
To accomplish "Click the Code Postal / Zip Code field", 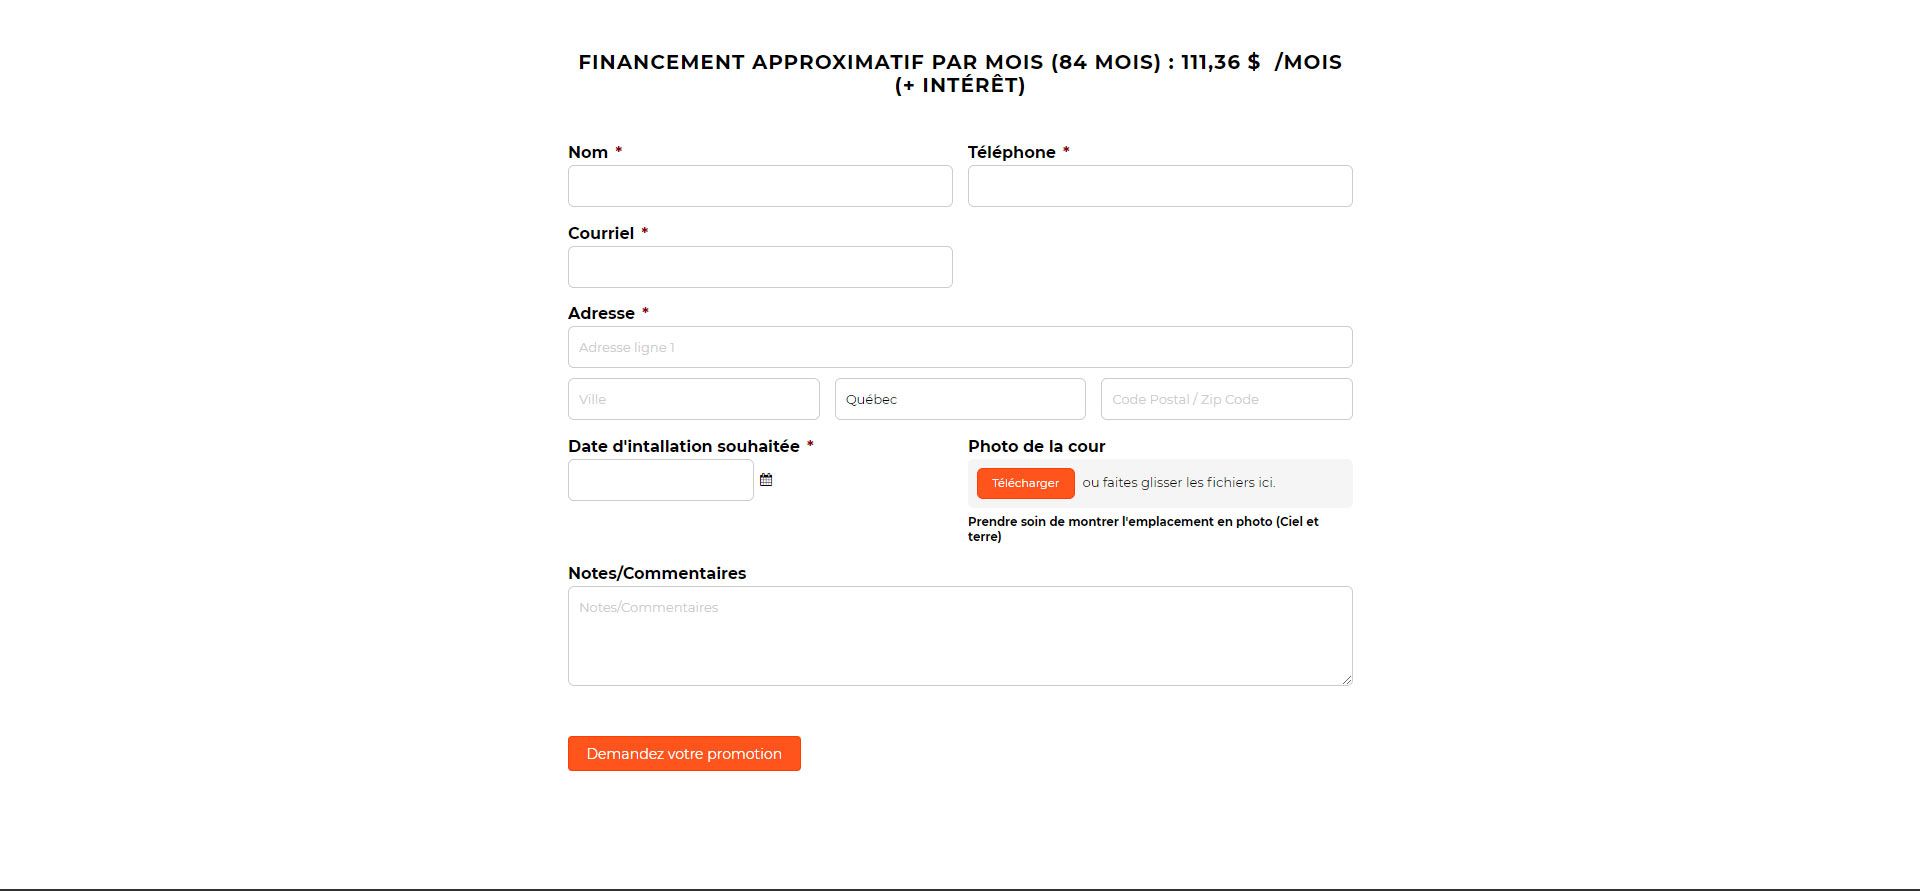I will (1226, 399).
